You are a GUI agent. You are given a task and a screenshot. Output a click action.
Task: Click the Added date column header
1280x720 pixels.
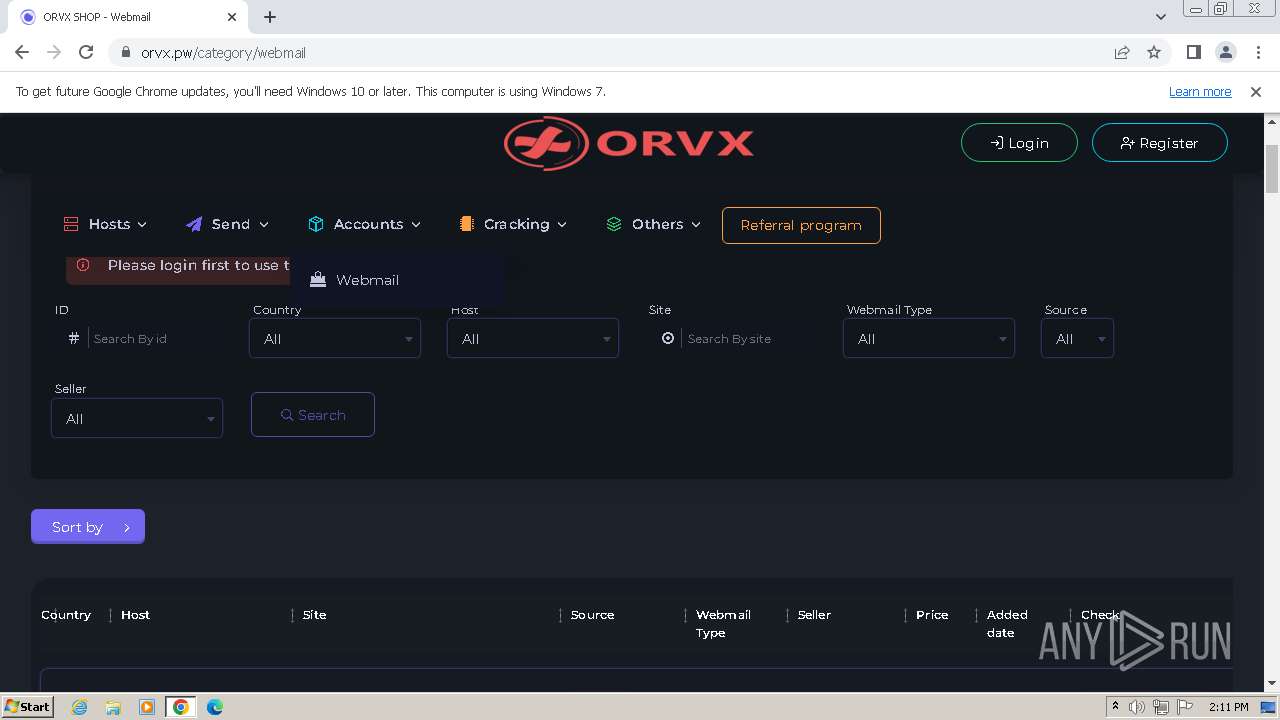(x=1007, y=624)
